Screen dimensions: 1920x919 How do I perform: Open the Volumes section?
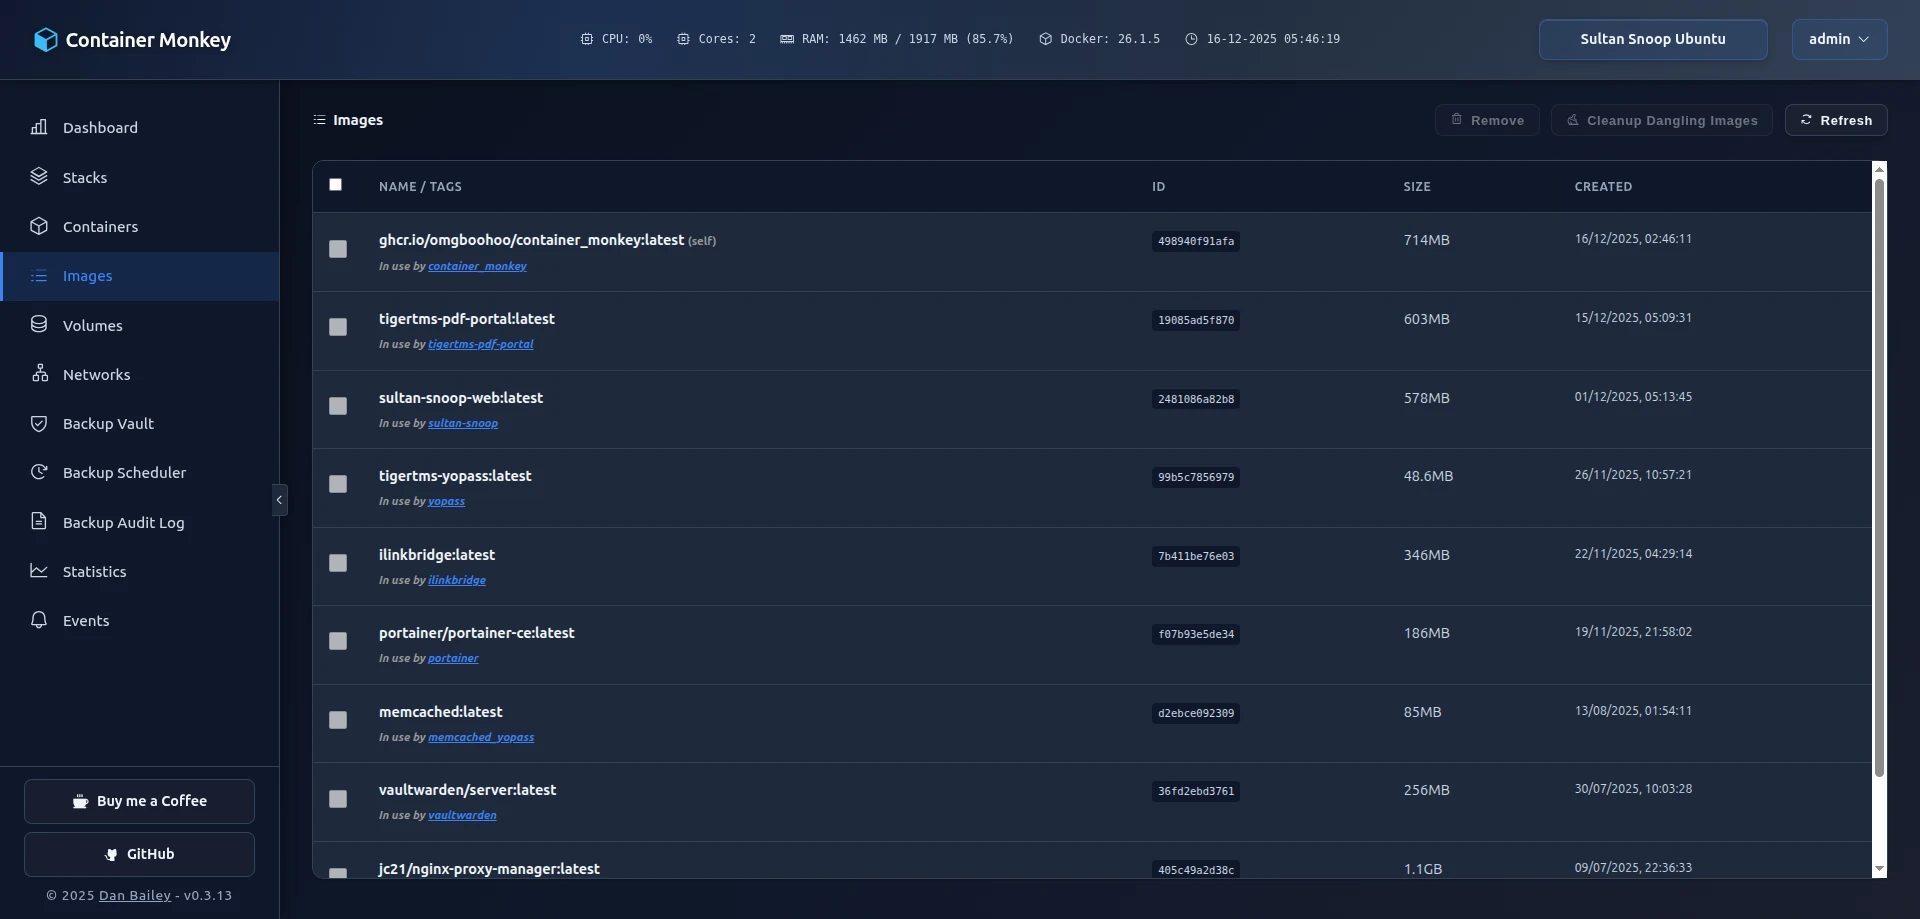tap(92, 325)
